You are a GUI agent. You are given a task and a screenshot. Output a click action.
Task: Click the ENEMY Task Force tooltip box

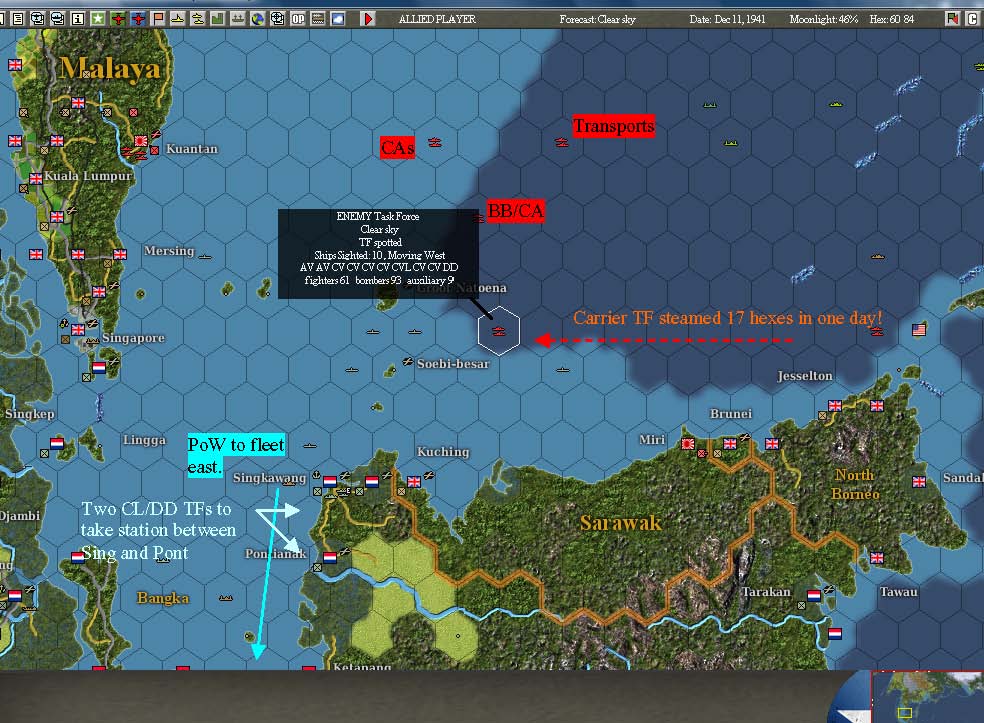378,254
